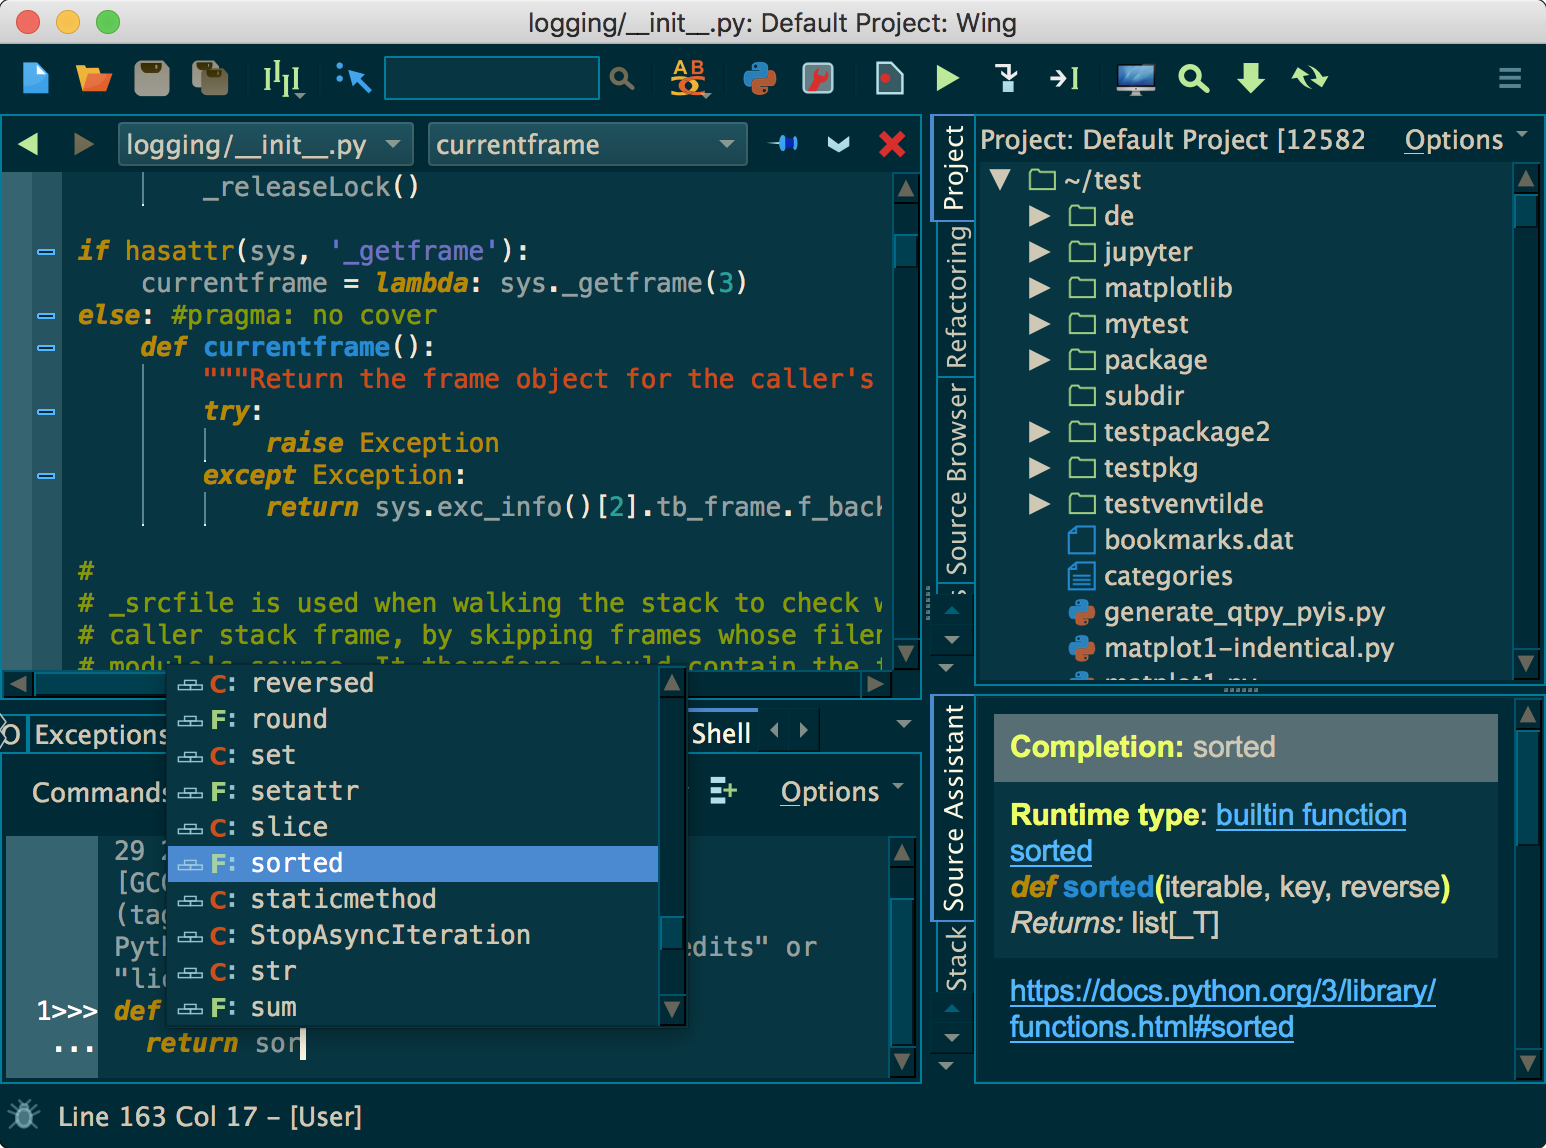The image size is (1546, 1148).
Task: Open the Project panel Options menu
Action: click(x=1465, y=140)
